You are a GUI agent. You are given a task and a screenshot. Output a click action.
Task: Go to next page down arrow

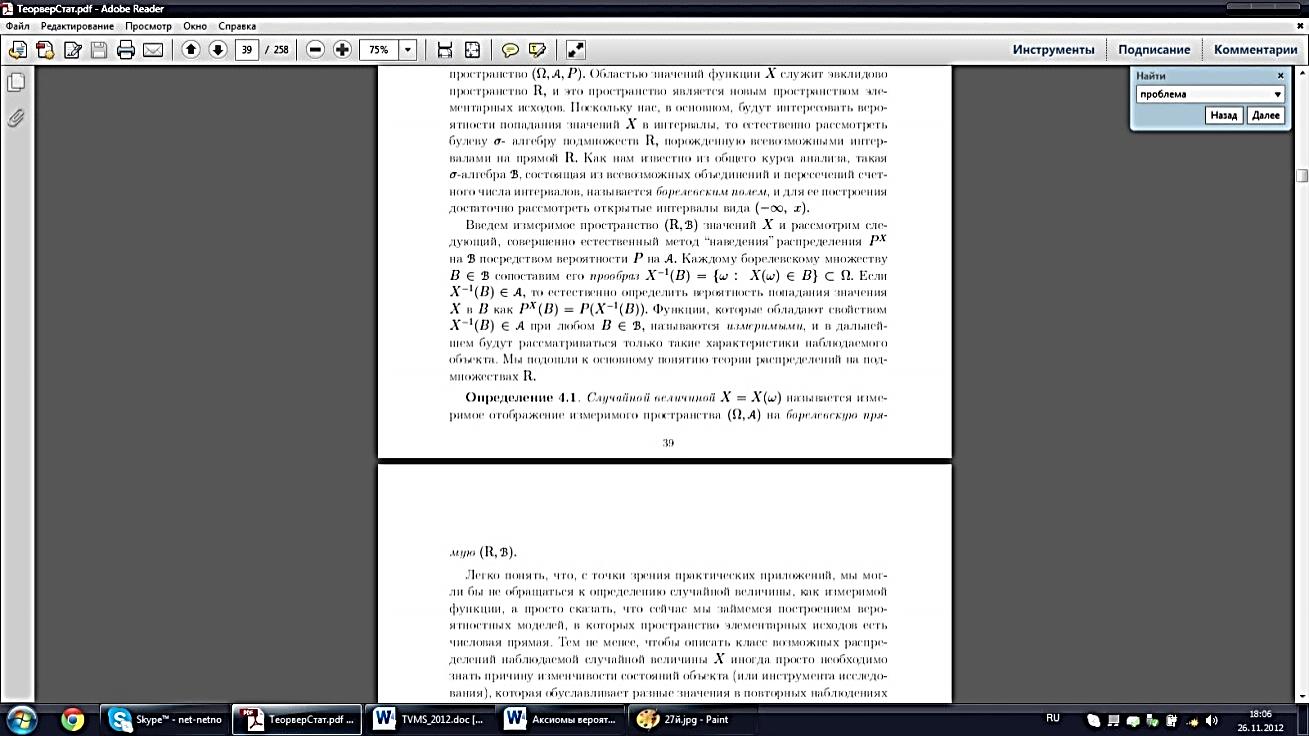tap(217, 49)
